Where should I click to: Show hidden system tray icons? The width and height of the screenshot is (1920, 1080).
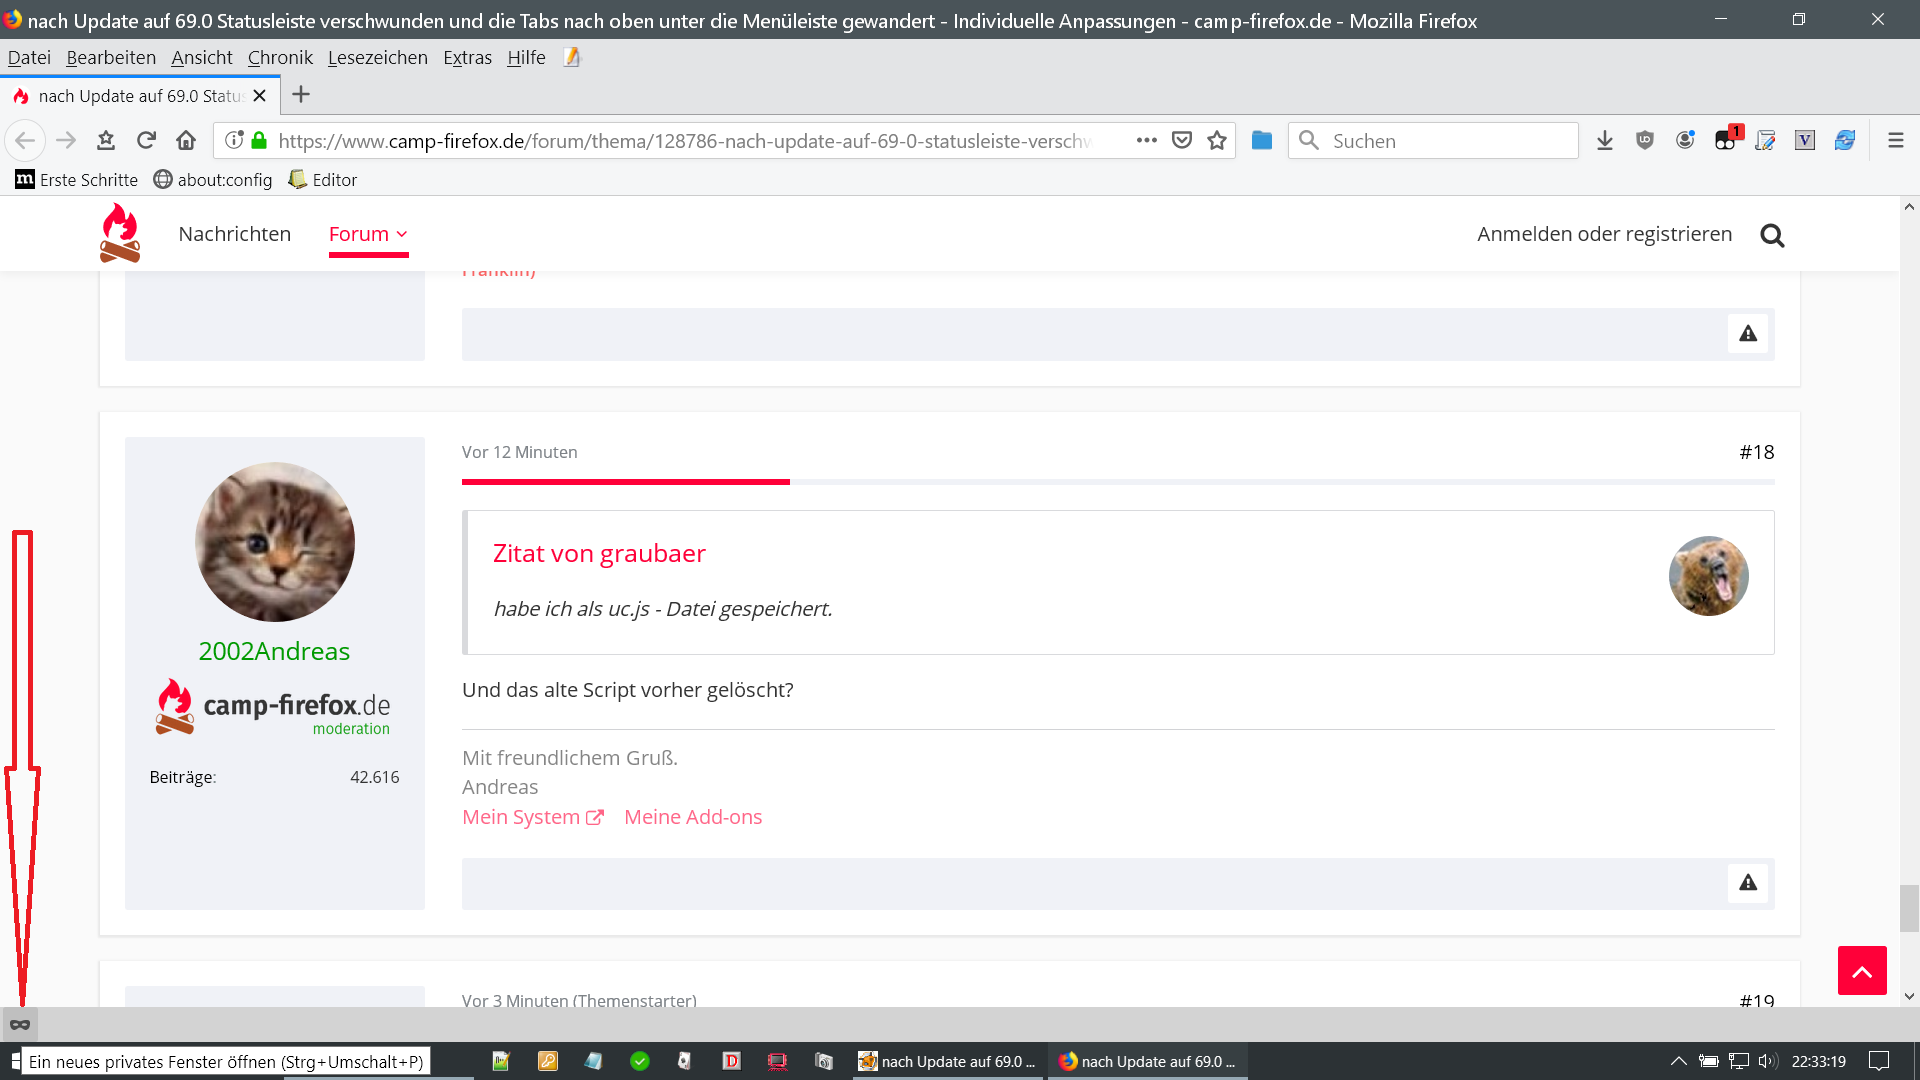(x=1678, y=1061)
